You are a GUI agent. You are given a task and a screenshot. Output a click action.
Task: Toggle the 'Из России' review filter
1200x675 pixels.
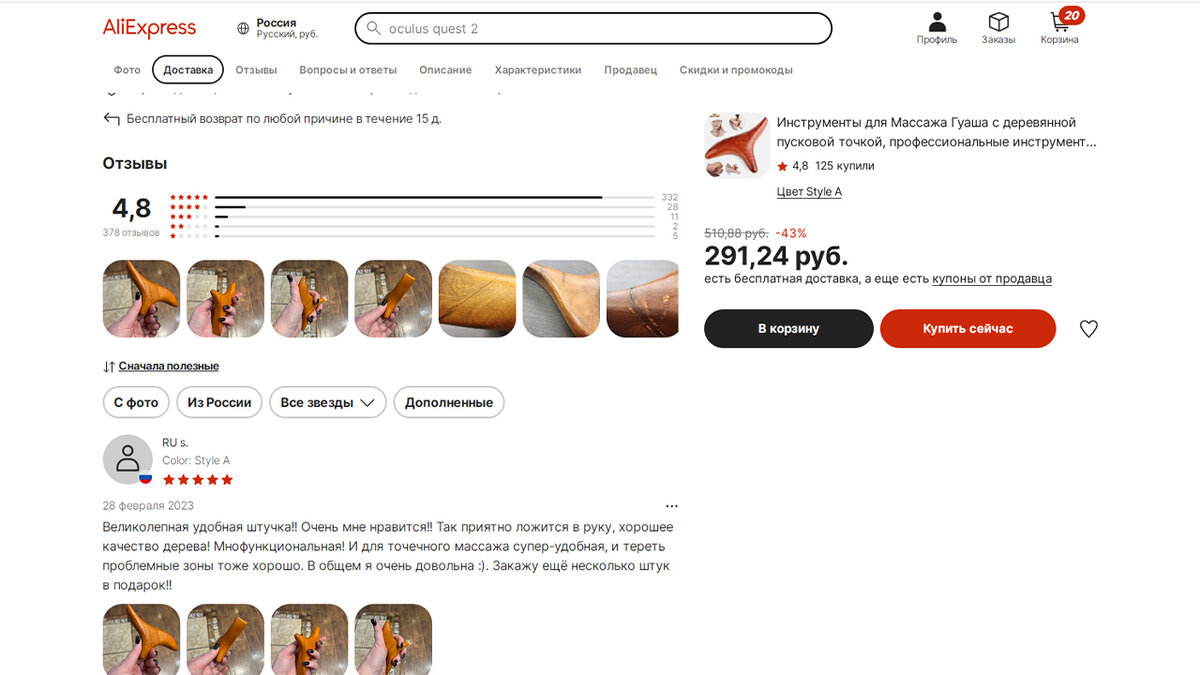(x=219, y=402)
